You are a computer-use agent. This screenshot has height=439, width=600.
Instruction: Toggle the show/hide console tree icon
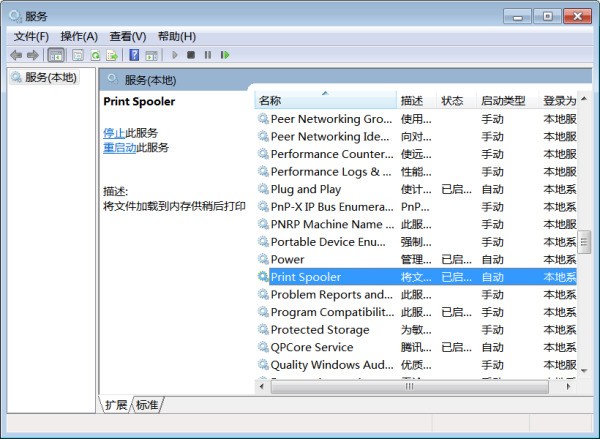click(x=56, y=55)
